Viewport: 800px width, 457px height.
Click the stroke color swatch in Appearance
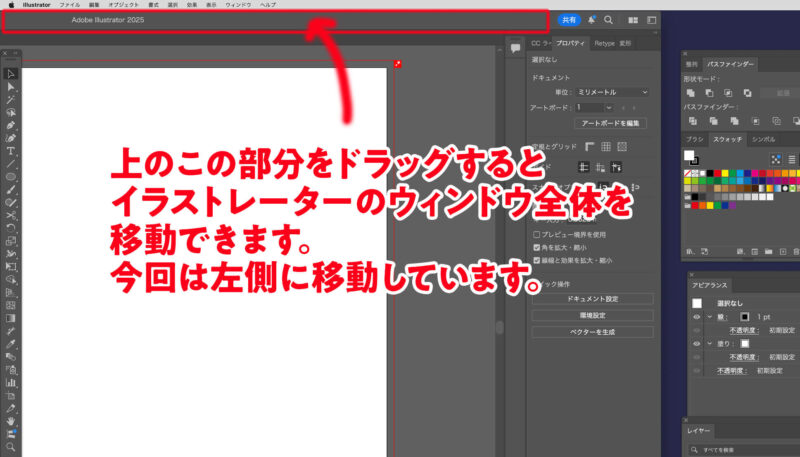click(745, 317)
